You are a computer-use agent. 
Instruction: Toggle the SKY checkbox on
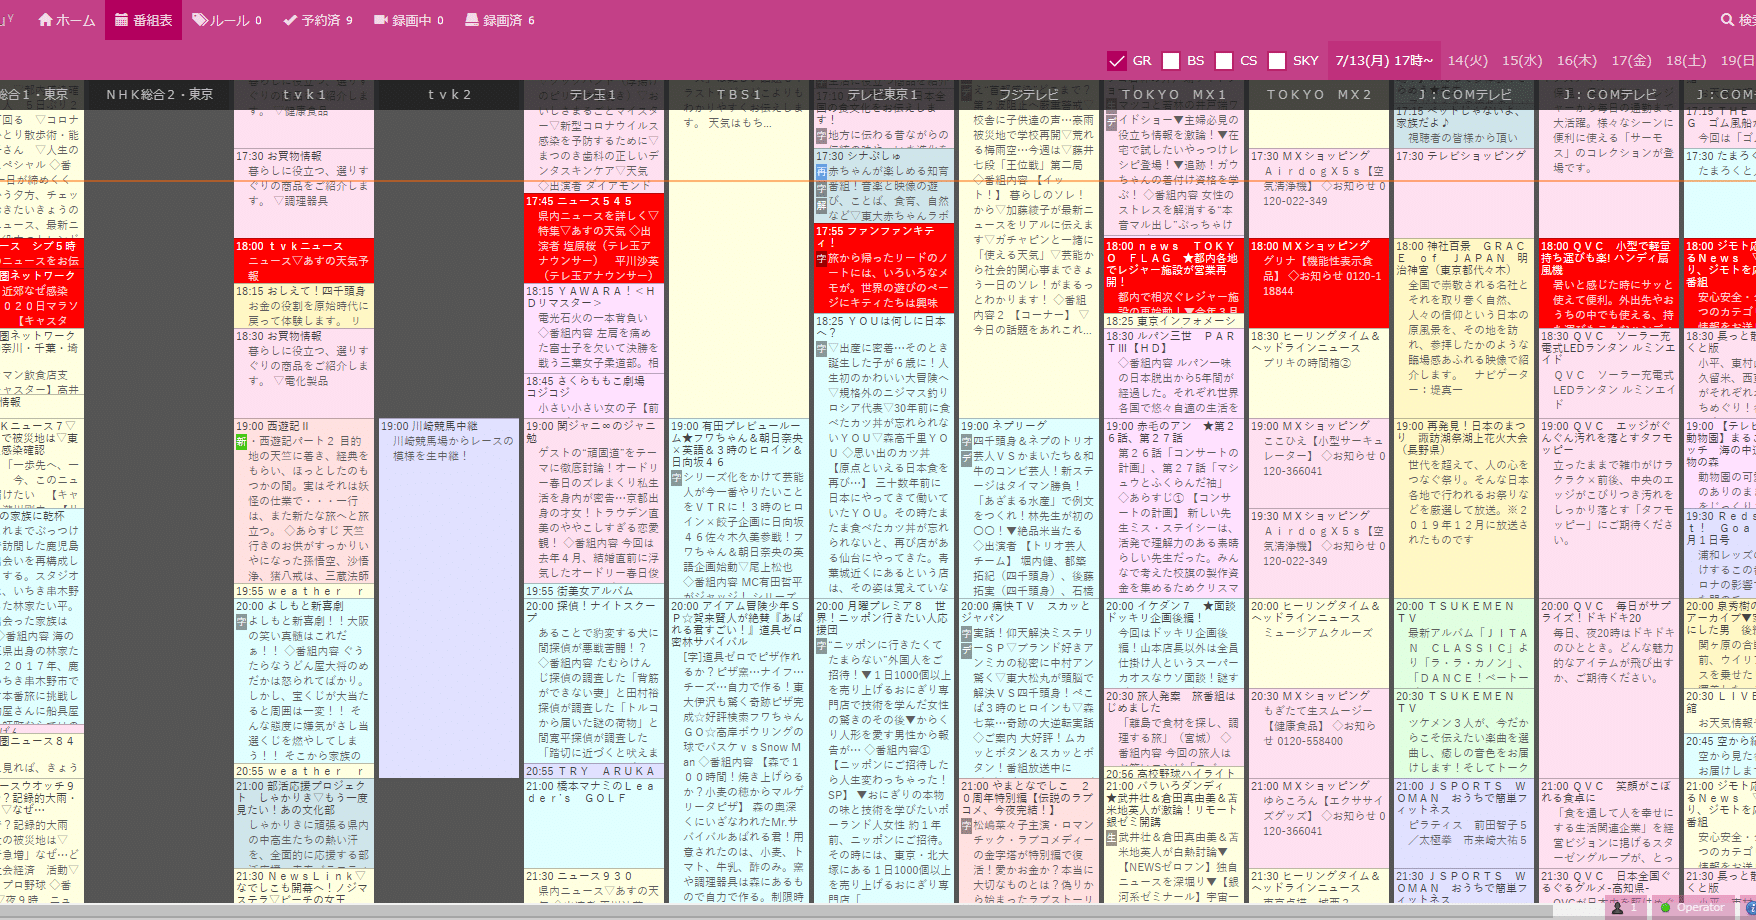(x=1277, y=60)
